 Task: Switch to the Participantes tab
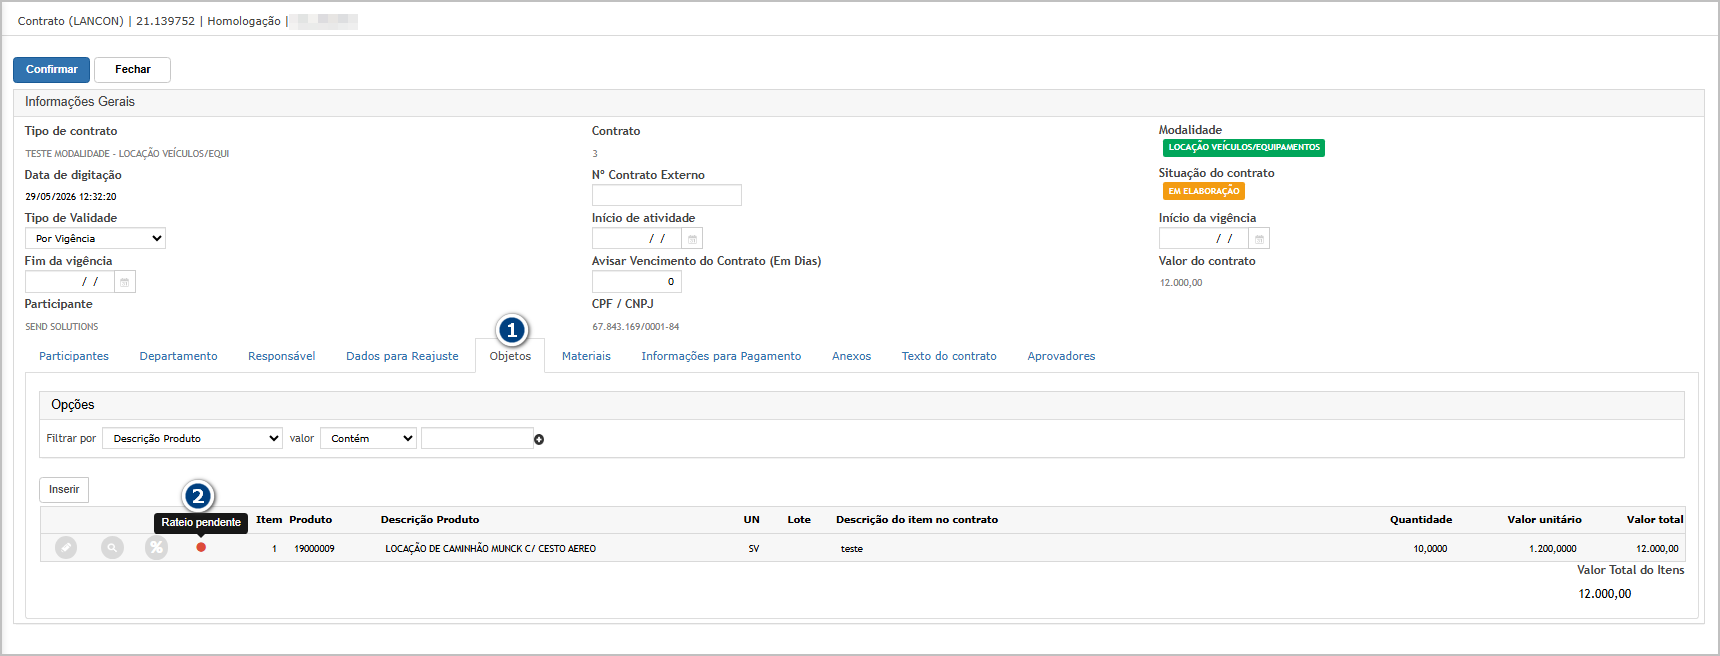pyautogui.click(x=74, y=356)
